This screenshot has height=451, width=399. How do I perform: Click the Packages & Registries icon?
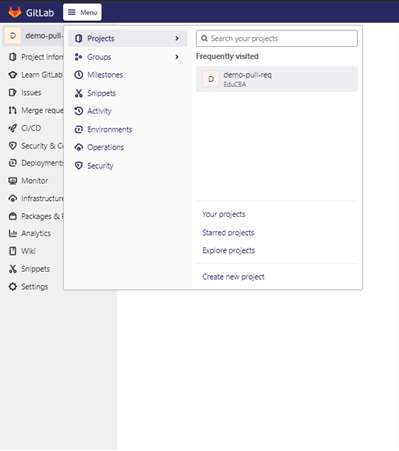tap(13, 216)
